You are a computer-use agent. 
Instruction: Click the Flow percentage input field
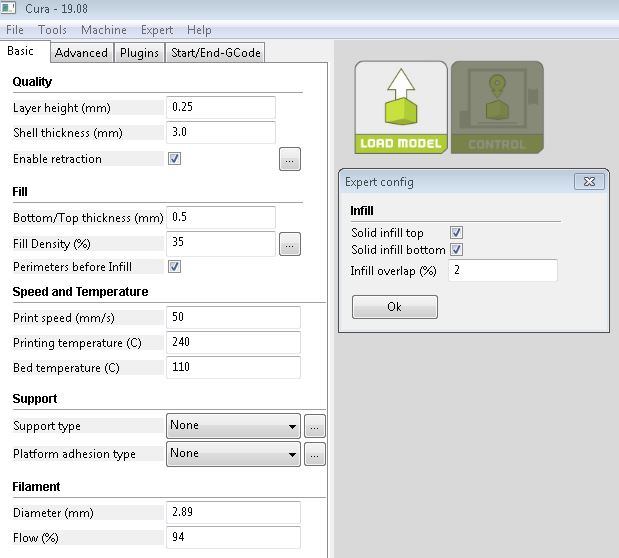[233, 537]
